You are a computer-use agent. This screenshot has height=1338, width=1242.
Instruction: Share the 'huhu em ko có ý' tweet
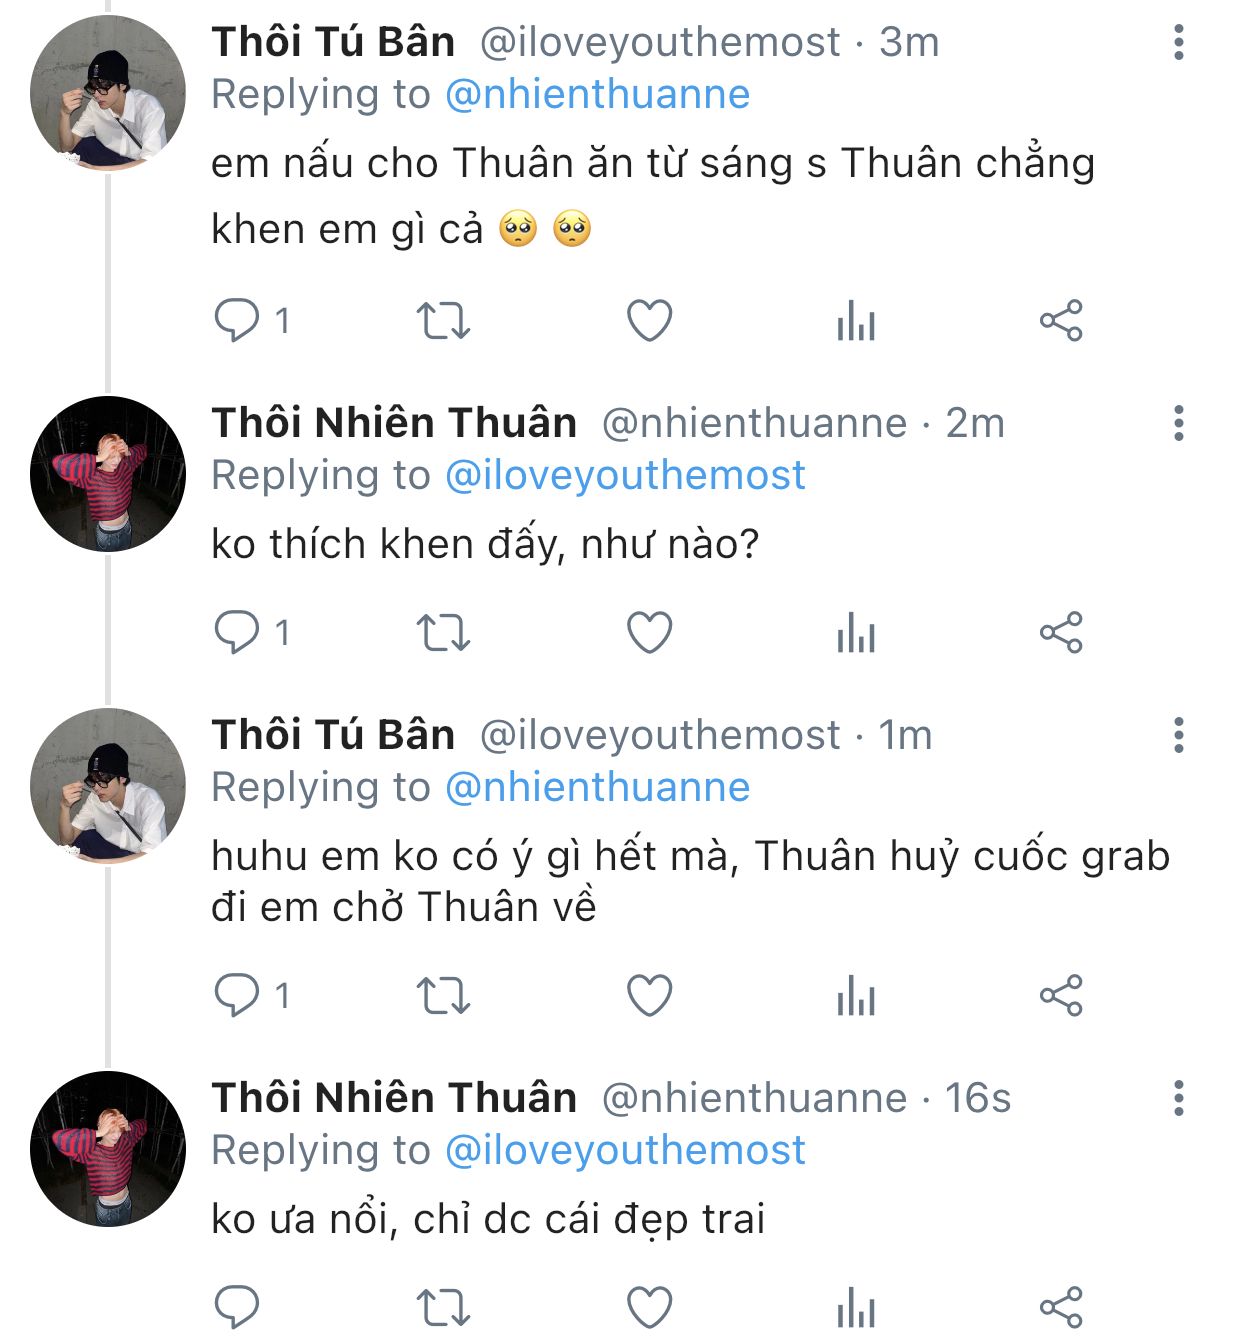click(x=1061, y=996)
